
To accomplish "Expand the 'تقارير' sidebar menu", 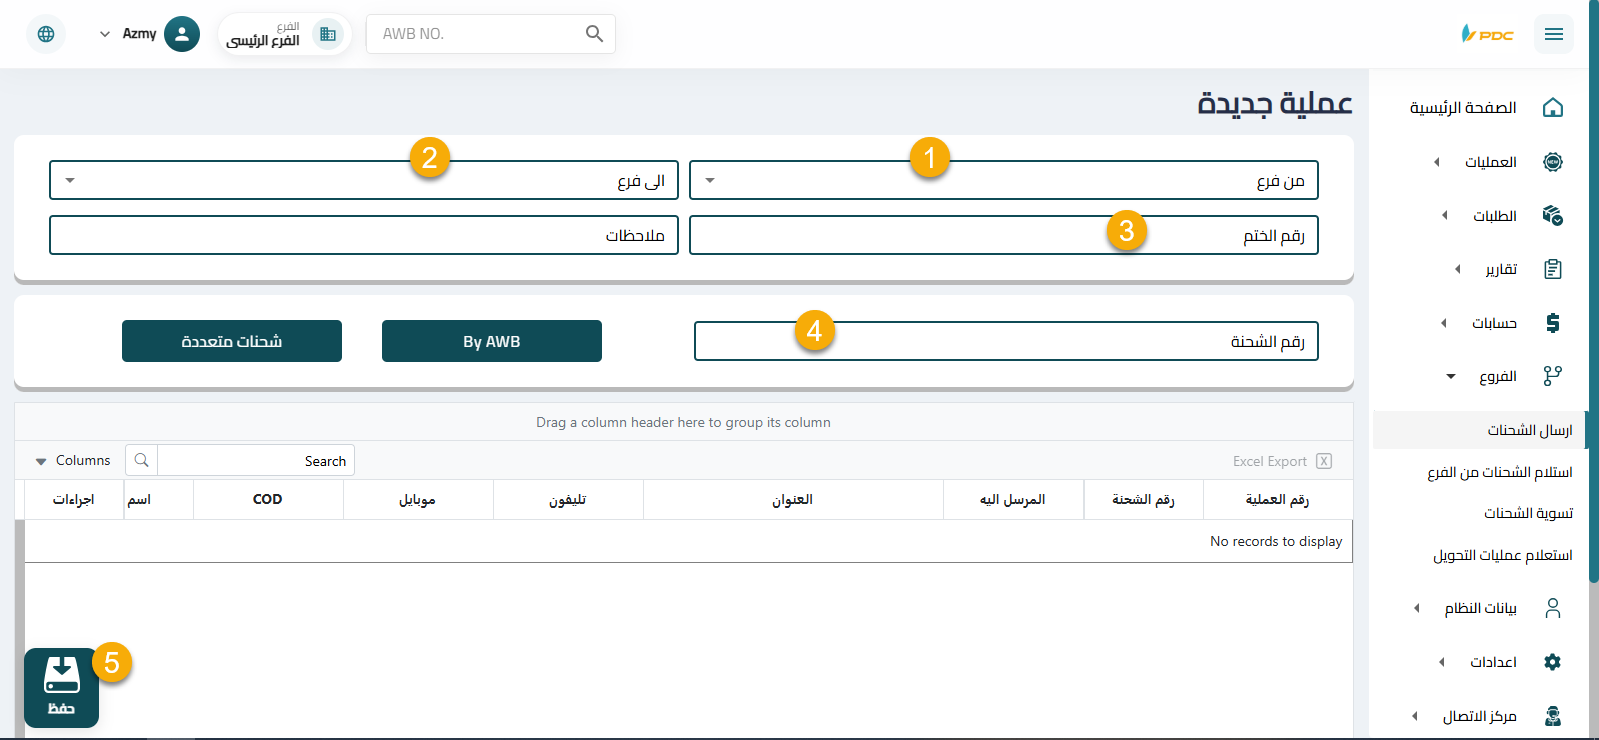I will [1500, 269].
